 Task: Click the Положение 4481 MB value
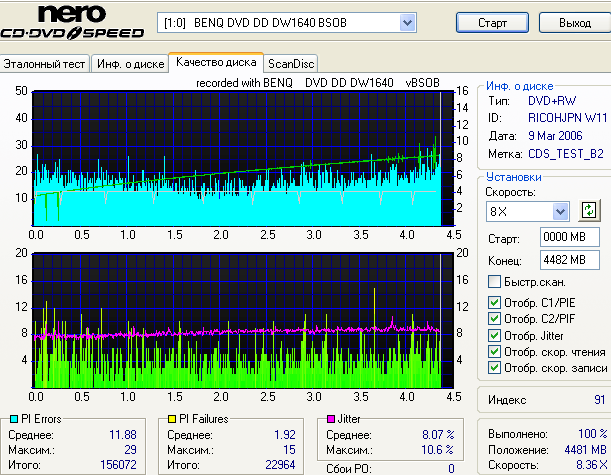tap(586, 450)
